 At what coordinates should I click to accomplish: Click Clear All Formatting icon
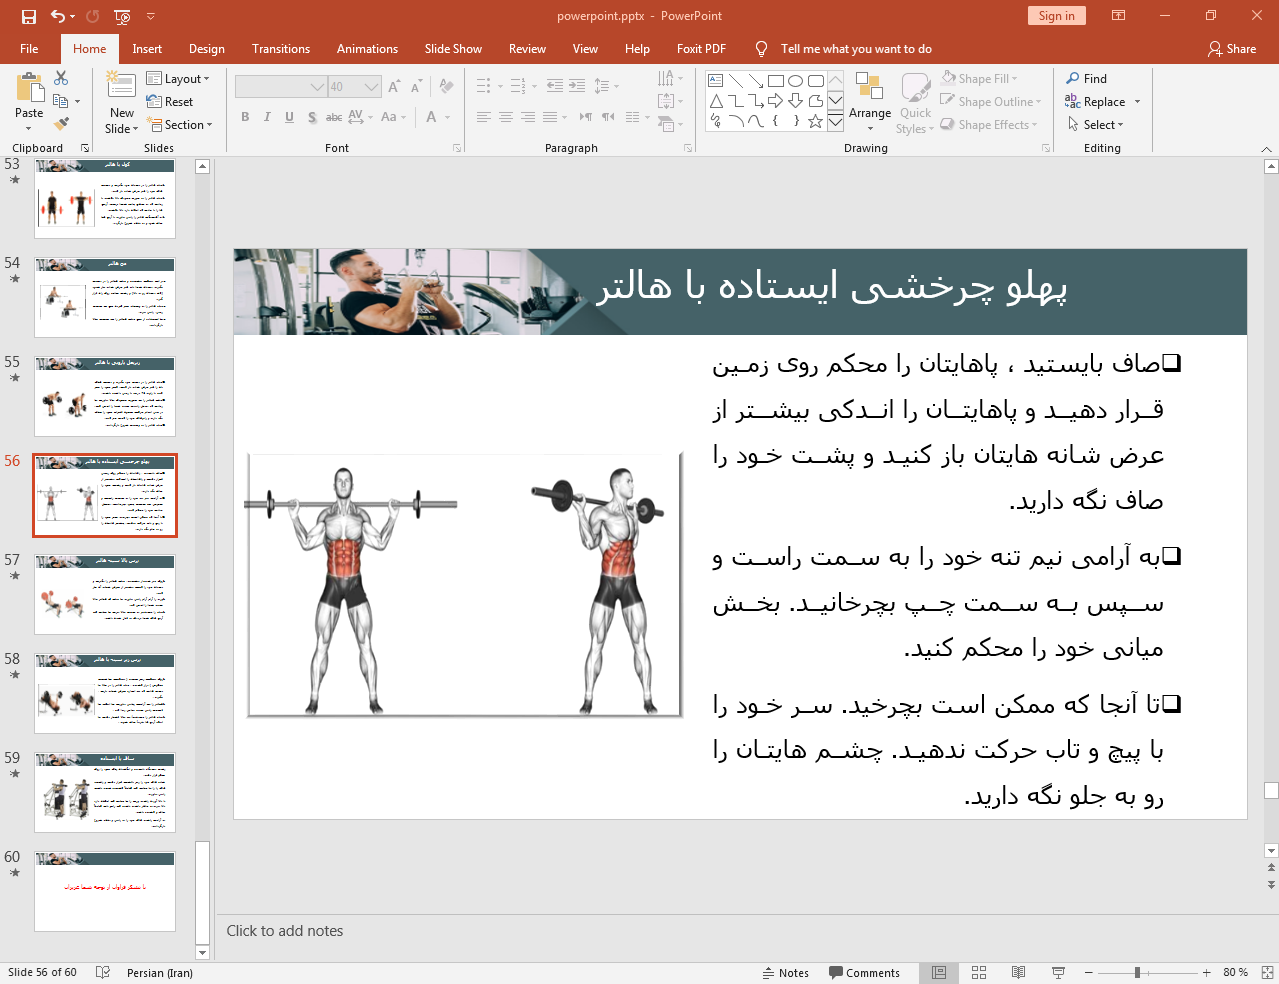(x=446, y=87)
